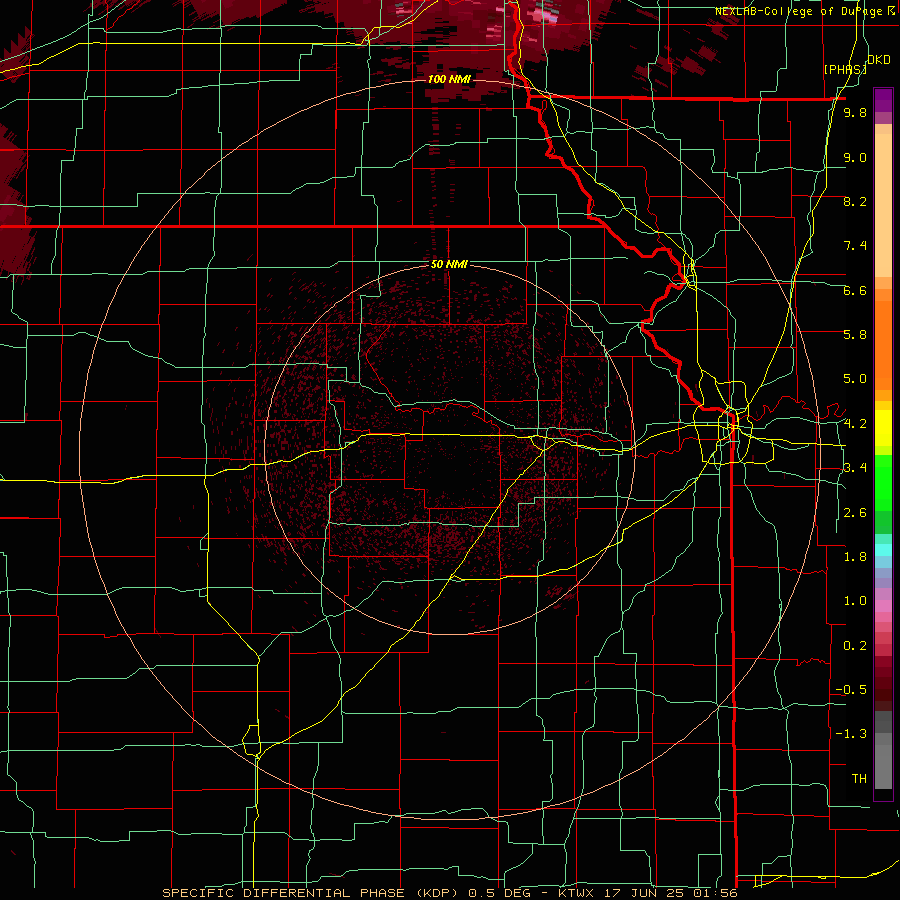The width and height of the screenshot is (900, 900).
Task: Click the "DKD" unit label
Action: [879, 60]
